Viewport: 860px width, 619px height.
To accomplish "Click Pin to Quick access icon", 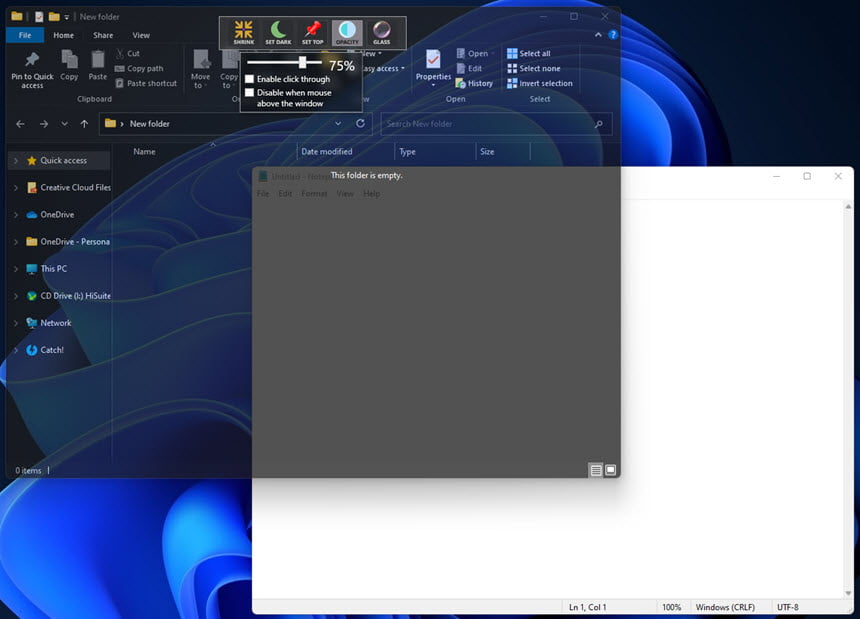I will tap(32, 70).
